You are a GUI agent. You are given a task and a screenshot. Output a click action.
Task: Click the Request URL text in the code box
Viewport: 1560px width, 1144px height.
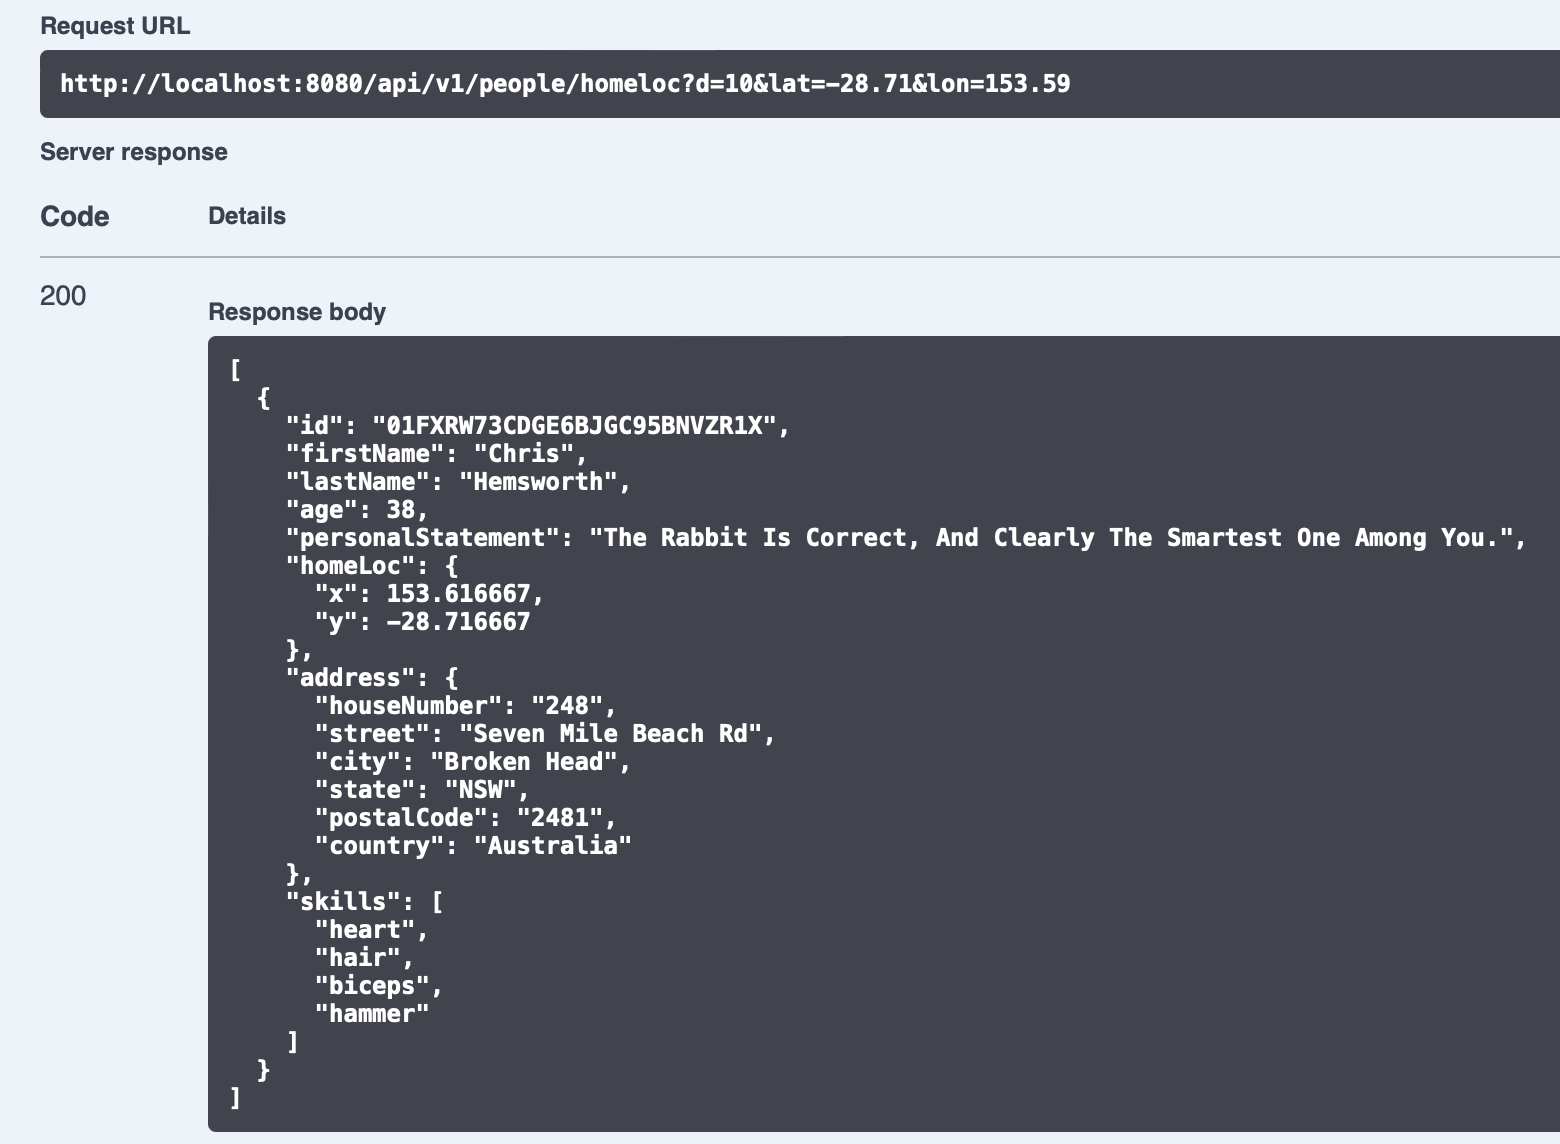565,83
